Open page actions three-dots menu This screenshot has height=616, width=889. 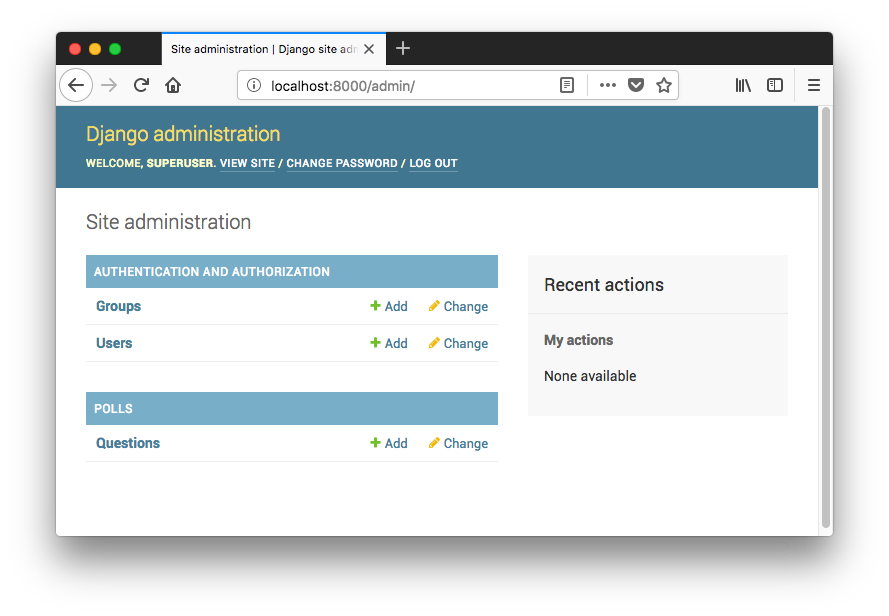point(607,85)
